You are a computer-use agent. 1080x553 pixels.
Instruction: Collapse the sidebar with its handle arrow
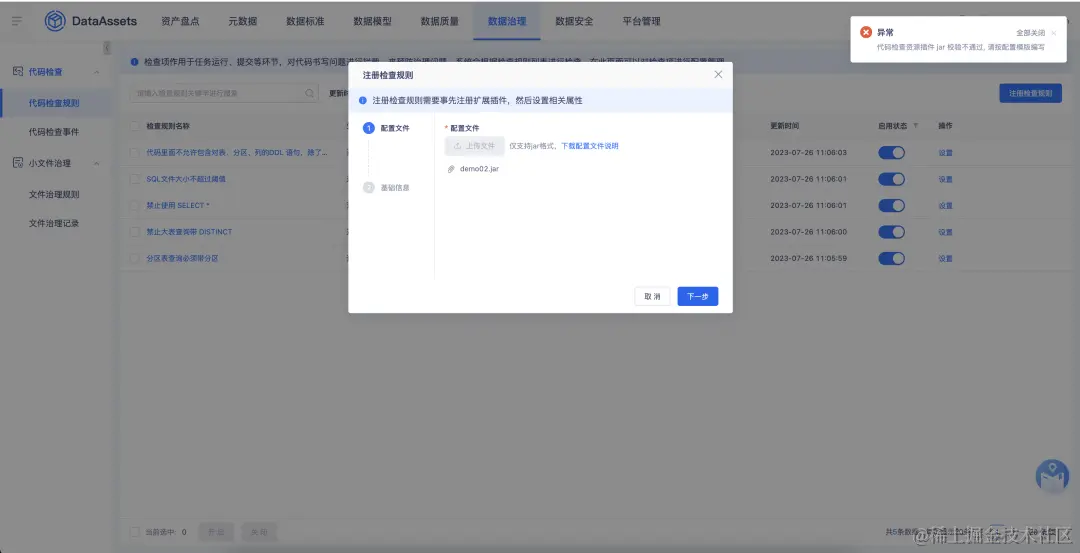(x=107, y=48)
